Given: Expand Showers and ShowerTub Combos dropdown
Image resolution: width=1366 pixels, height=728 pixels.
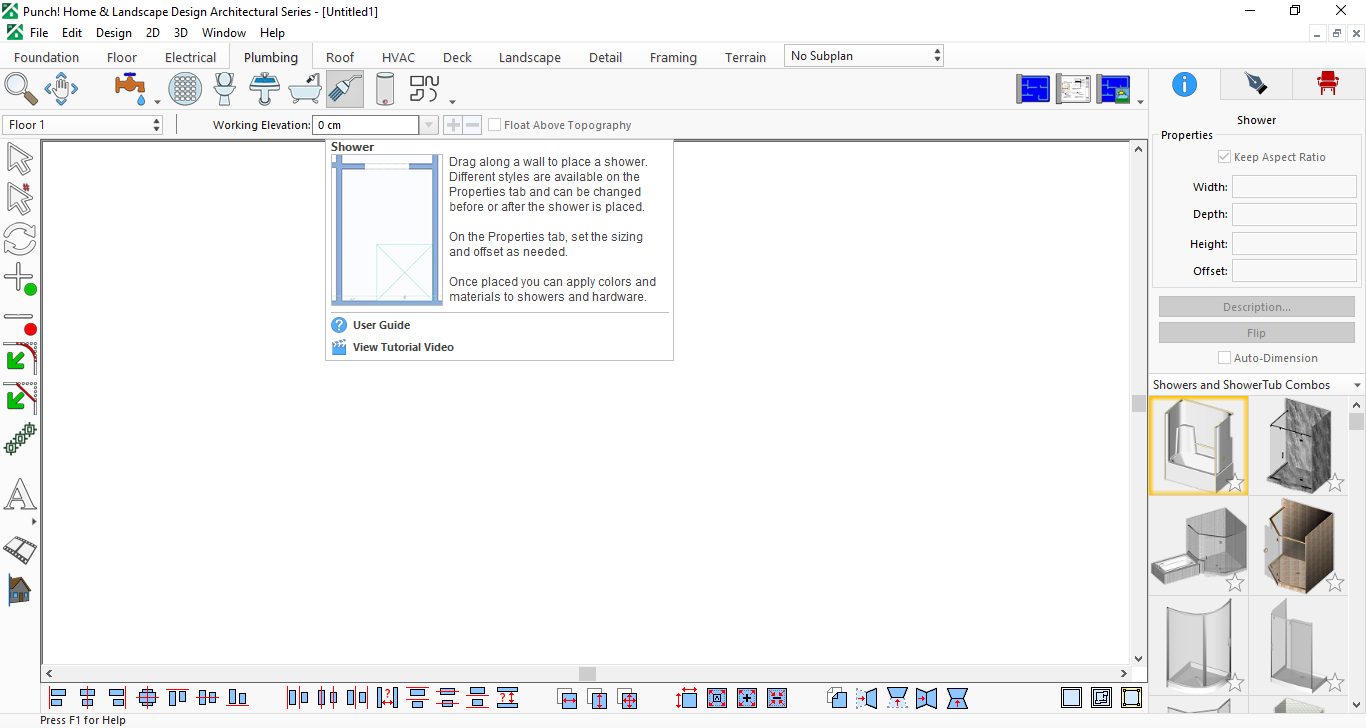Looking at the screenshot, I should click(1257, 385).
